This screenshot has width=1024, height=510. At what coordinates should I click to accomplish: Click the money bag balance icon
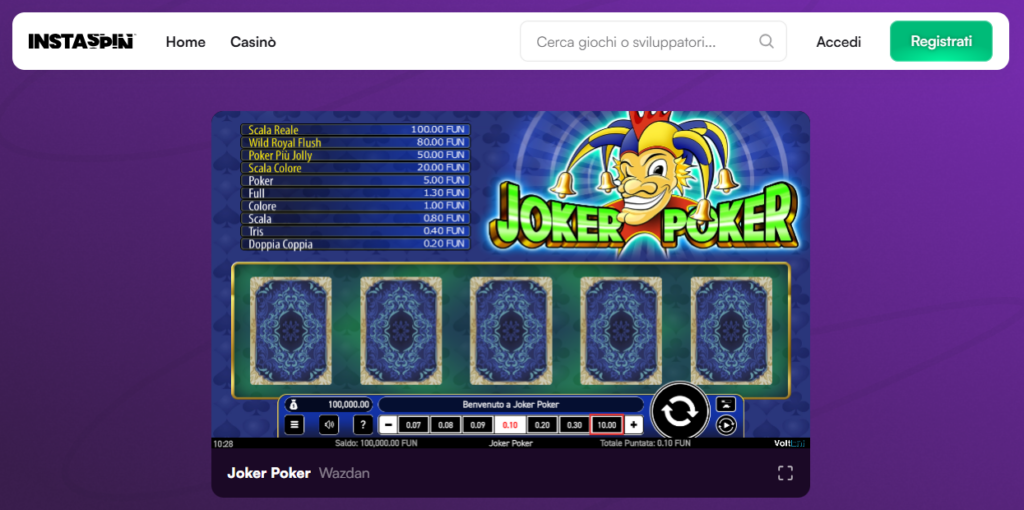coord(293,405)
